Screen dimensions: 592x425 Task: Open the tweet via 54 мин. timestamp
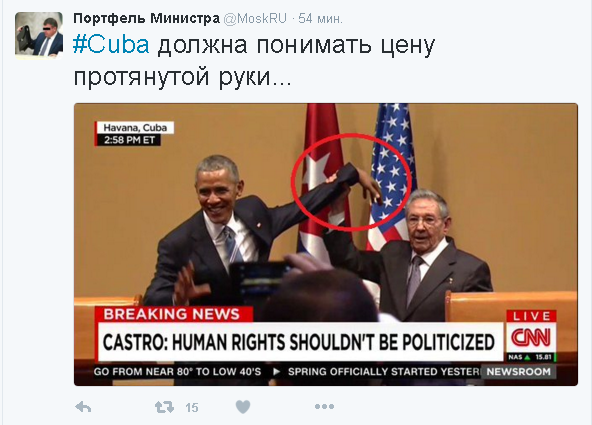(321, 18)
